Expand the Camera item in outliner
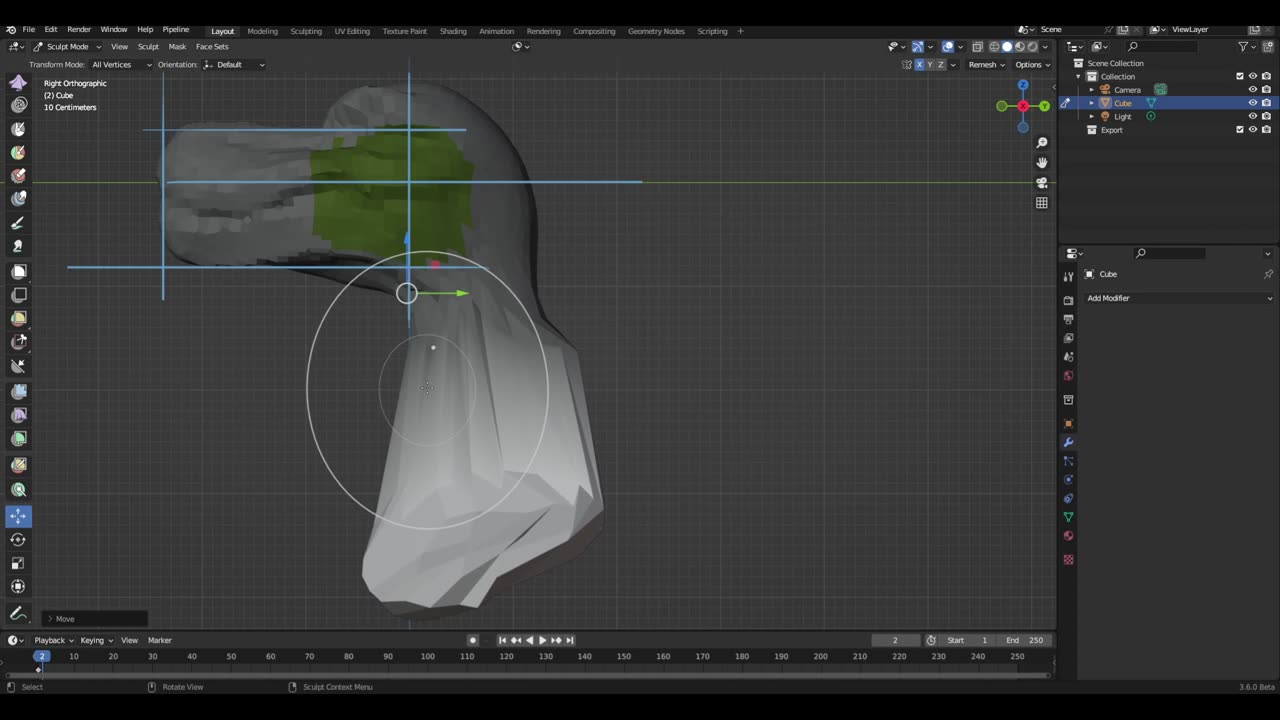The height and width of the screenshot is (720, 1280). [x=1092, y=89]
